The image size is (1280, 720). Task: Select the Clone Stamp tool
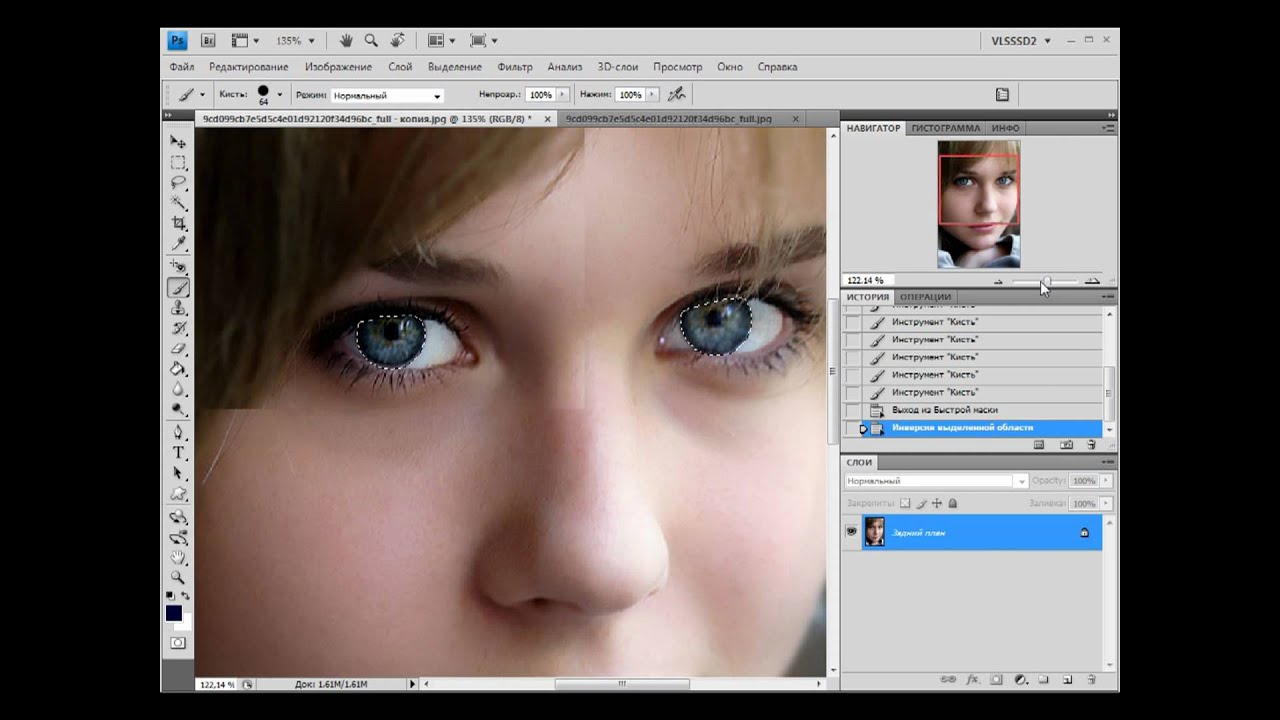pyautogui.click(x=178, y=308)
